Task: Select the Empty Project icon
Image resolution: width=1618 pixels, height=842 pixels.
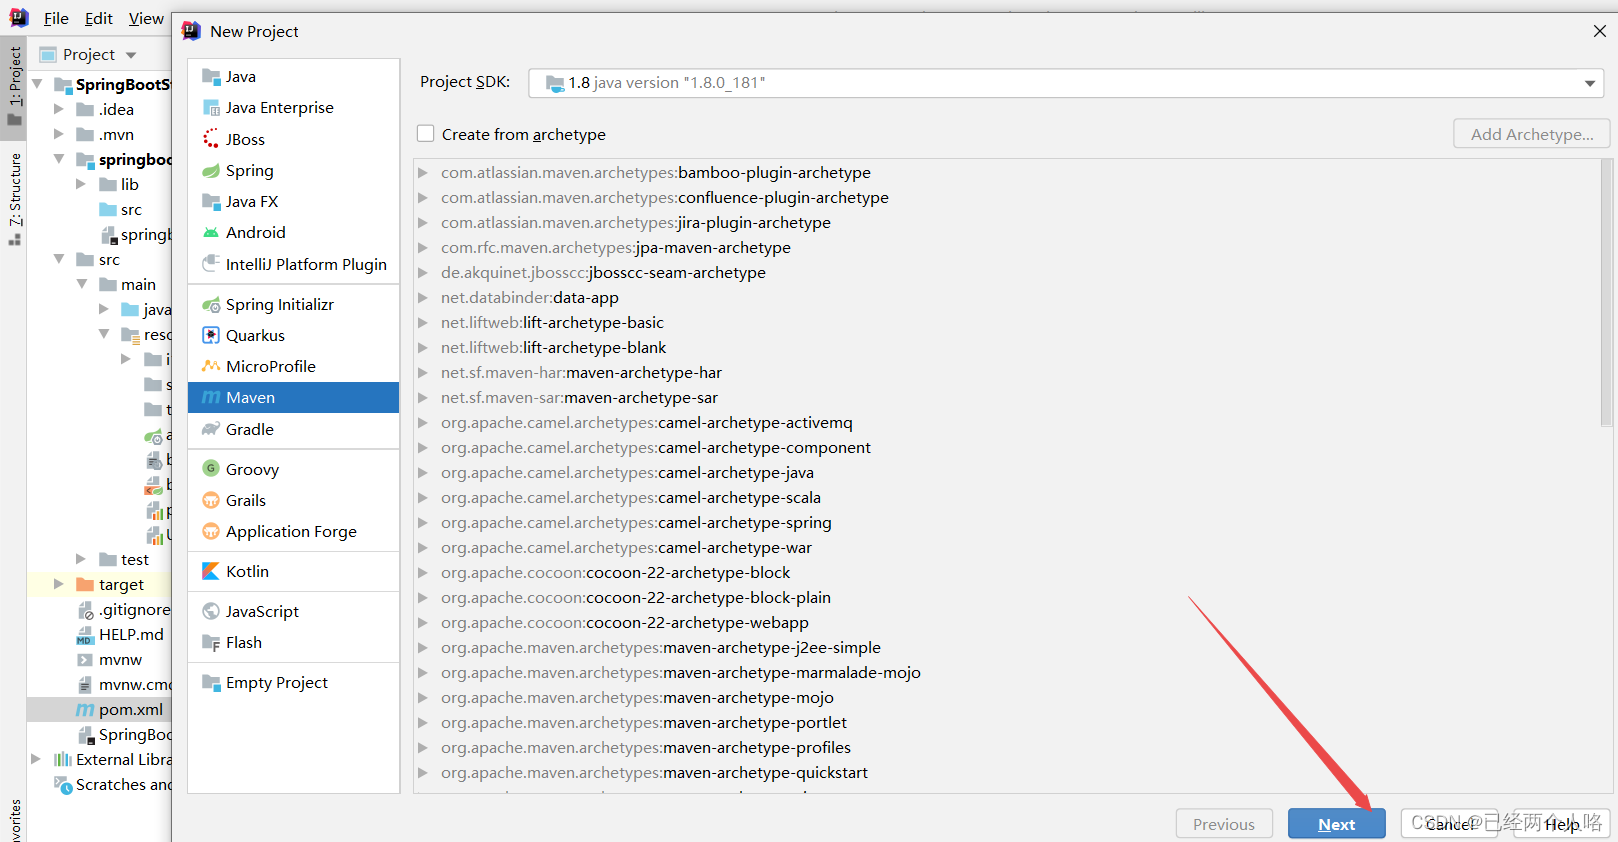Action: (x=211, y=682)
